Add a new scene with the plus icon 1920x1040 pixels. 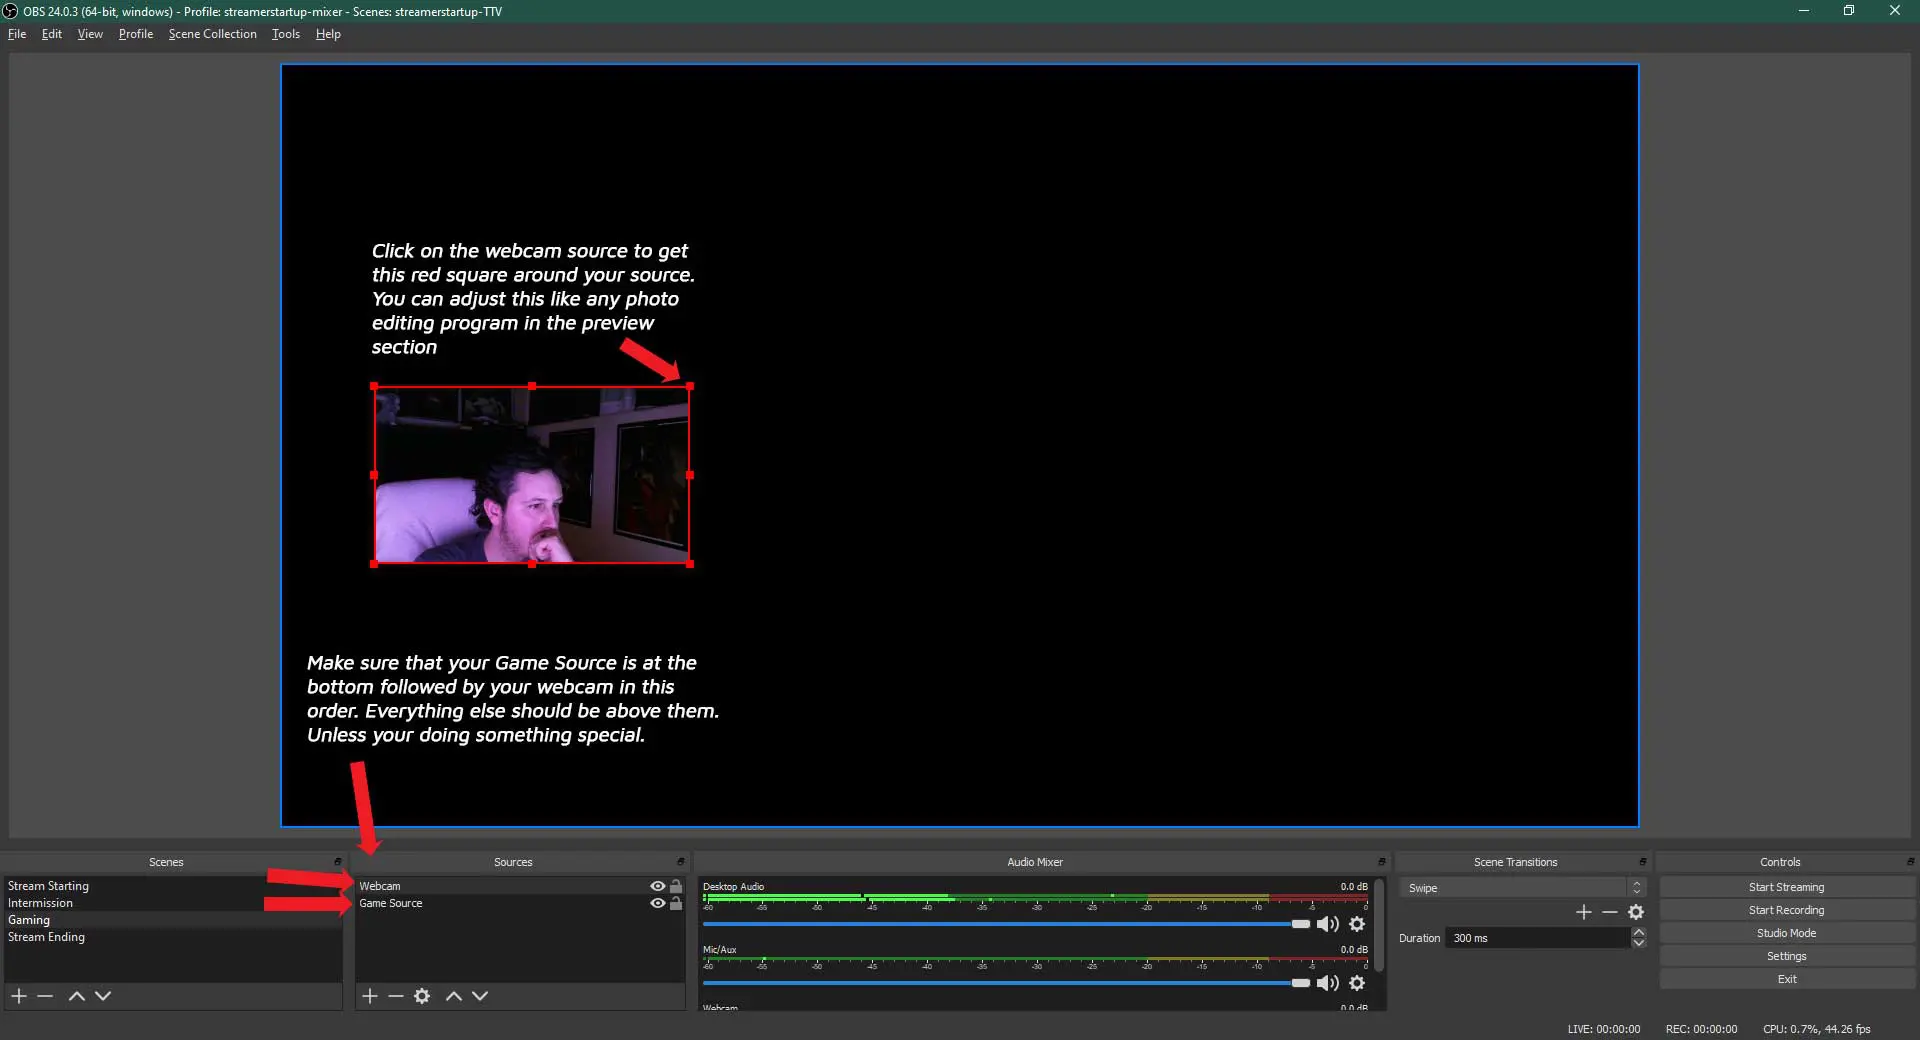tap(19, 996)
